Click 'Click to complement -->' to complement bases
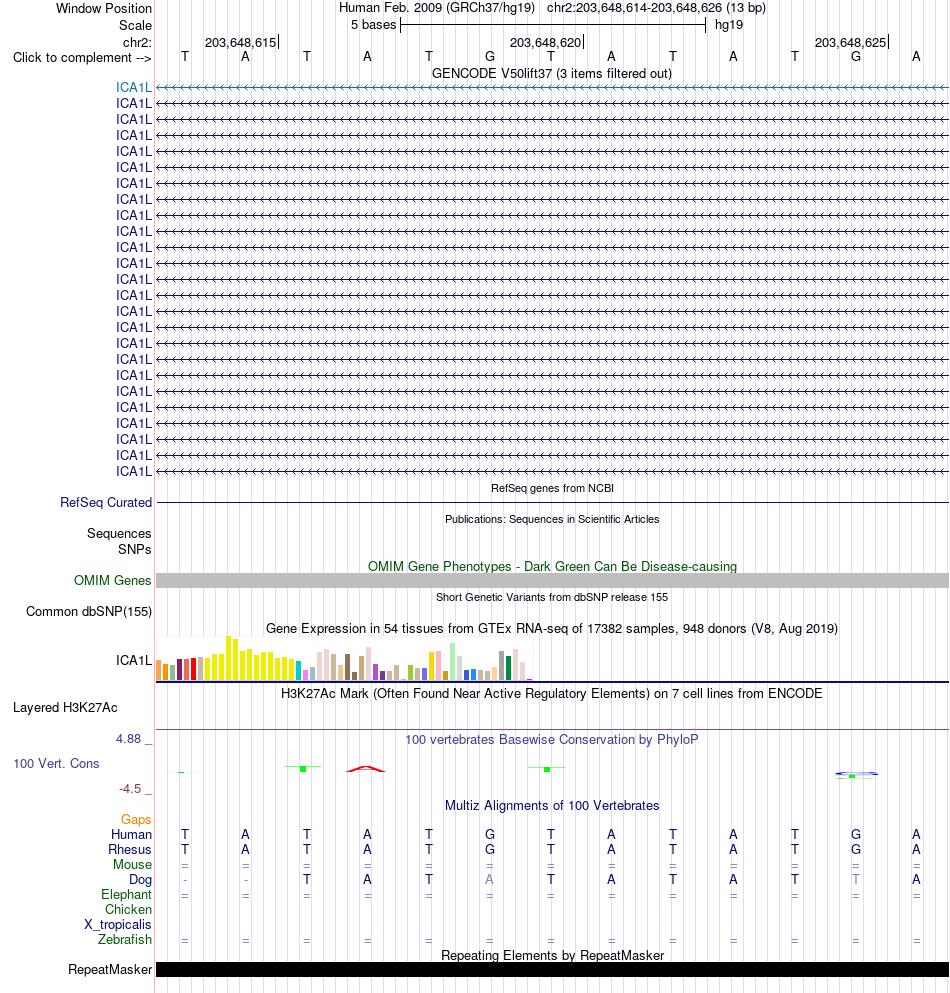The width and height of the screenshot is (950, 993). tap(82, 58)
